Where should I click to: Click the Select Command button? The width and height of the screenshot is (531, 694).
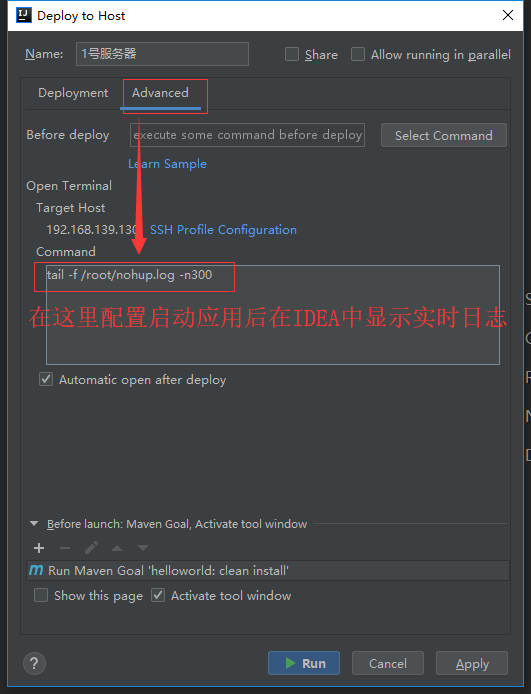444,135
